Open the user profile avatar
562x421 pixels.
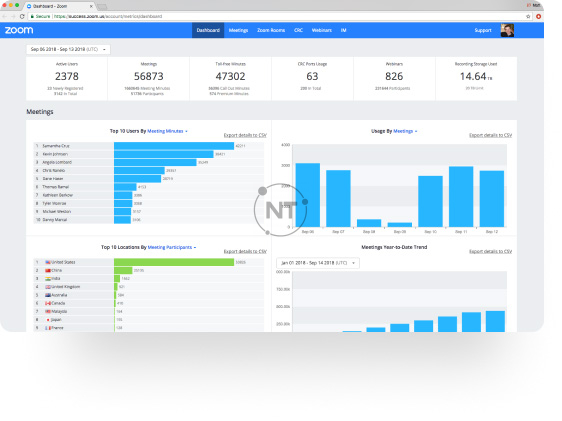[x=507, y=30]
